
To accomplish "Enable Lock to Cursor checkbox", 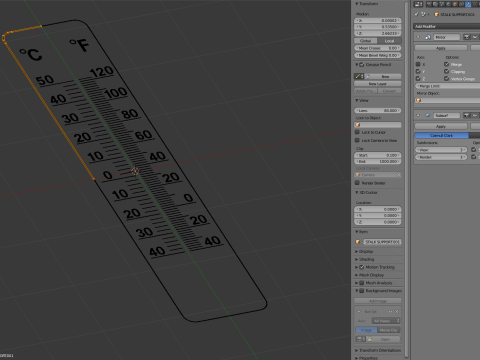I will [357, 132].
